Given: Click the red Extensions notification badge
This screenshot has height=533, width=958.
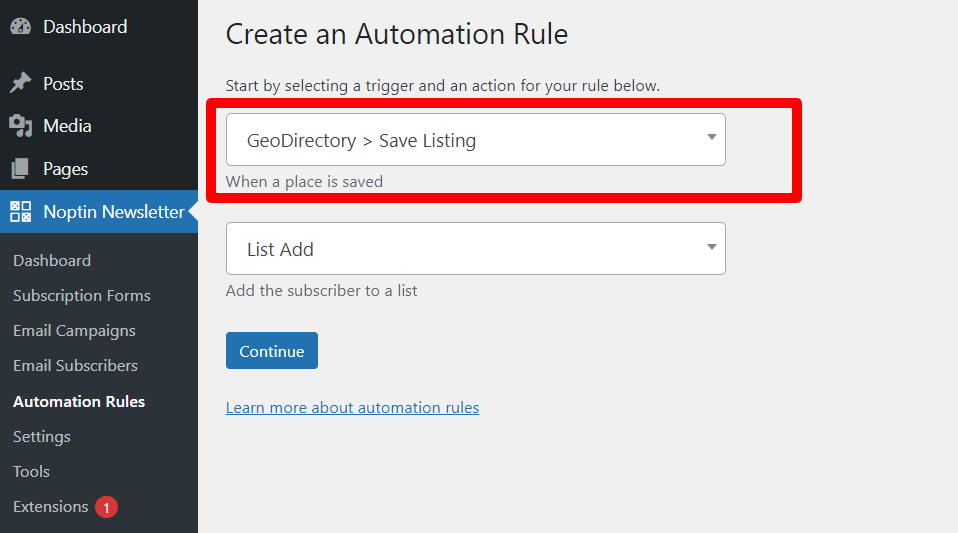Looking at the screenshot, I should coord(106,507).
